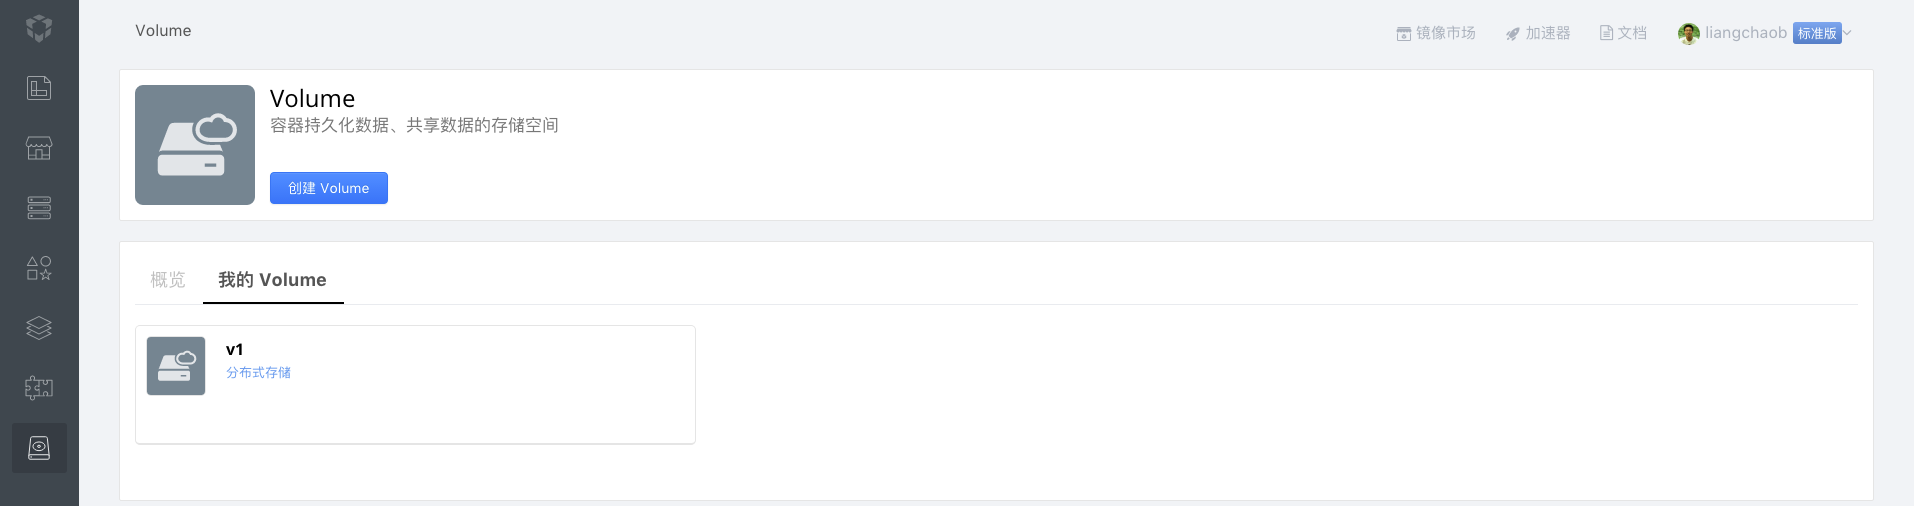The height and width of the screenshot is (506, 1914).
Task: Click the liangchaob username
Action: [x=1746, y=33]
